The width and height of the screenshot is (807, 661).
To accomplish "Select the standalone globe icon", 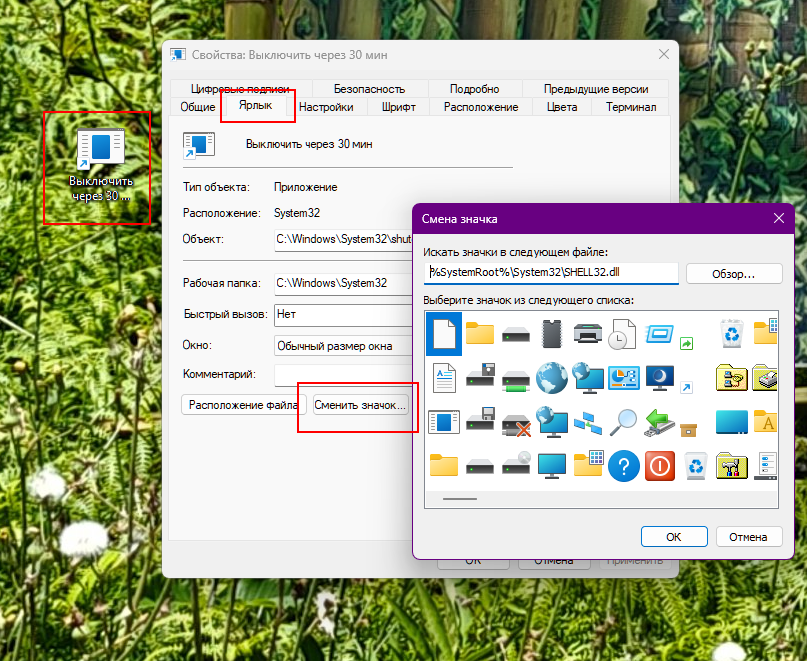I will (x=551, y=377).
